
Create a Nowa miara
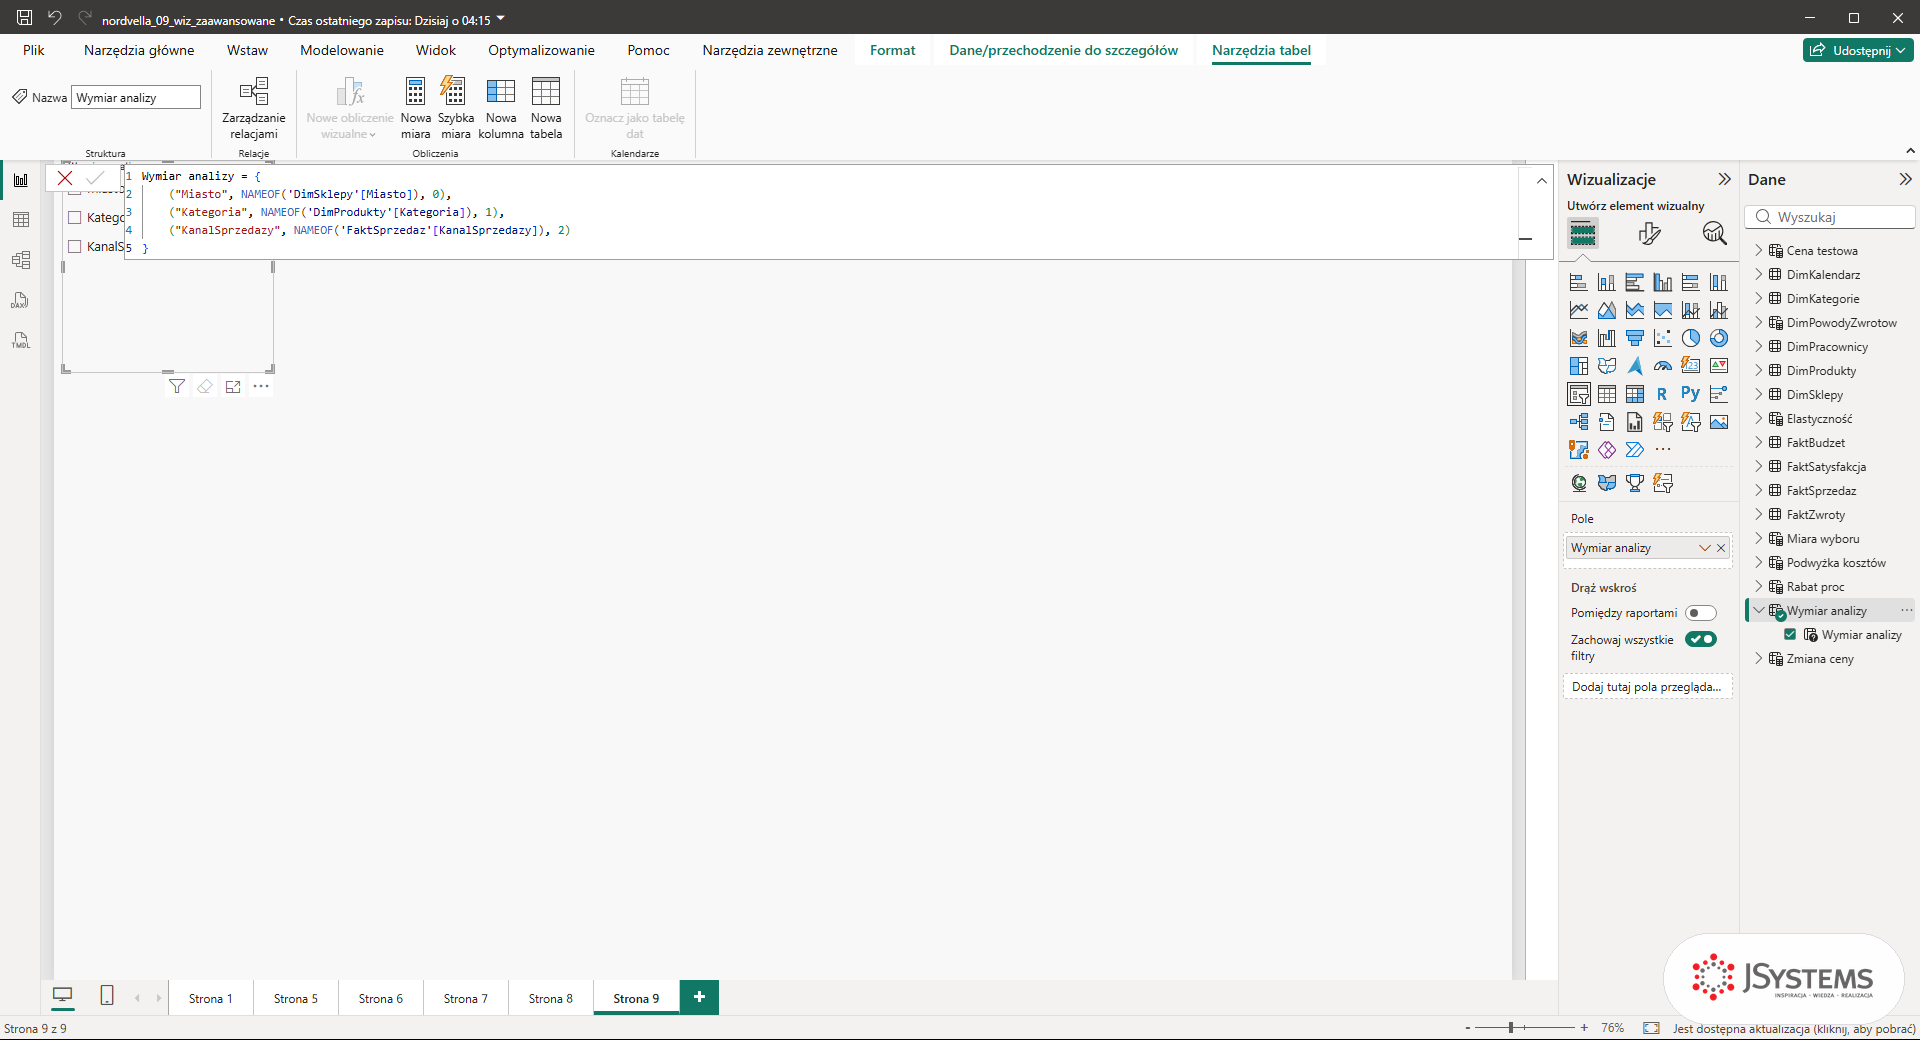coord(415,108)
